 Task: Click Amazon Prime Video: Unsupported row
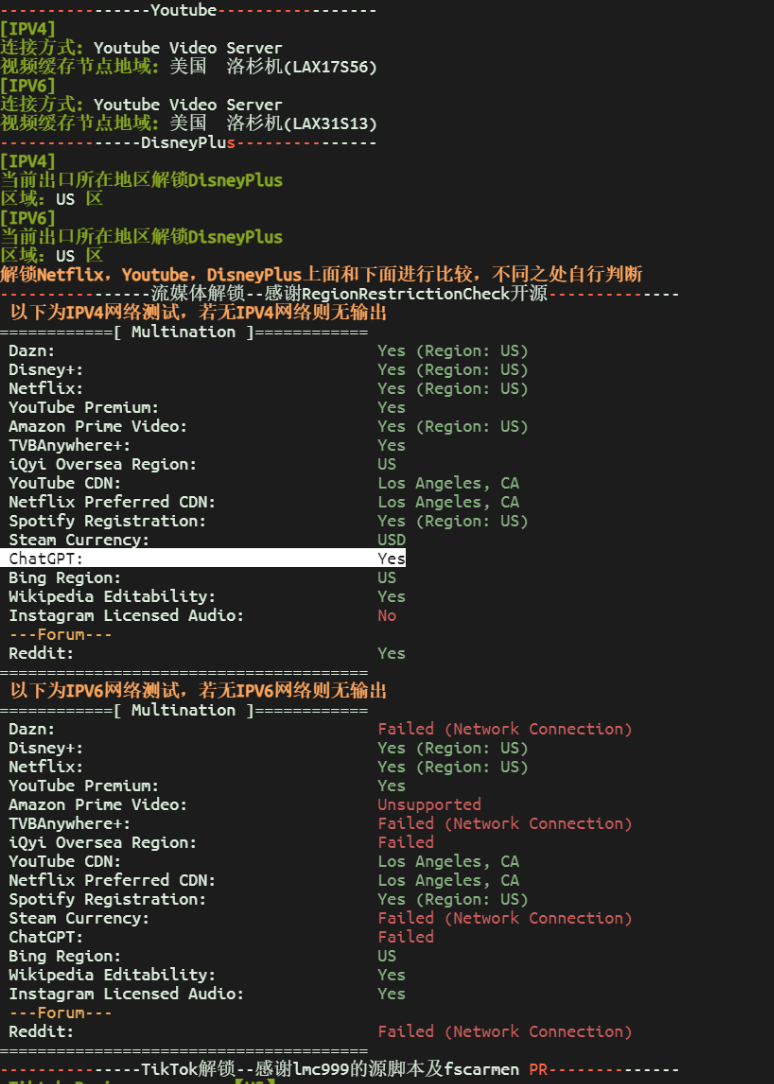(245, 805)
